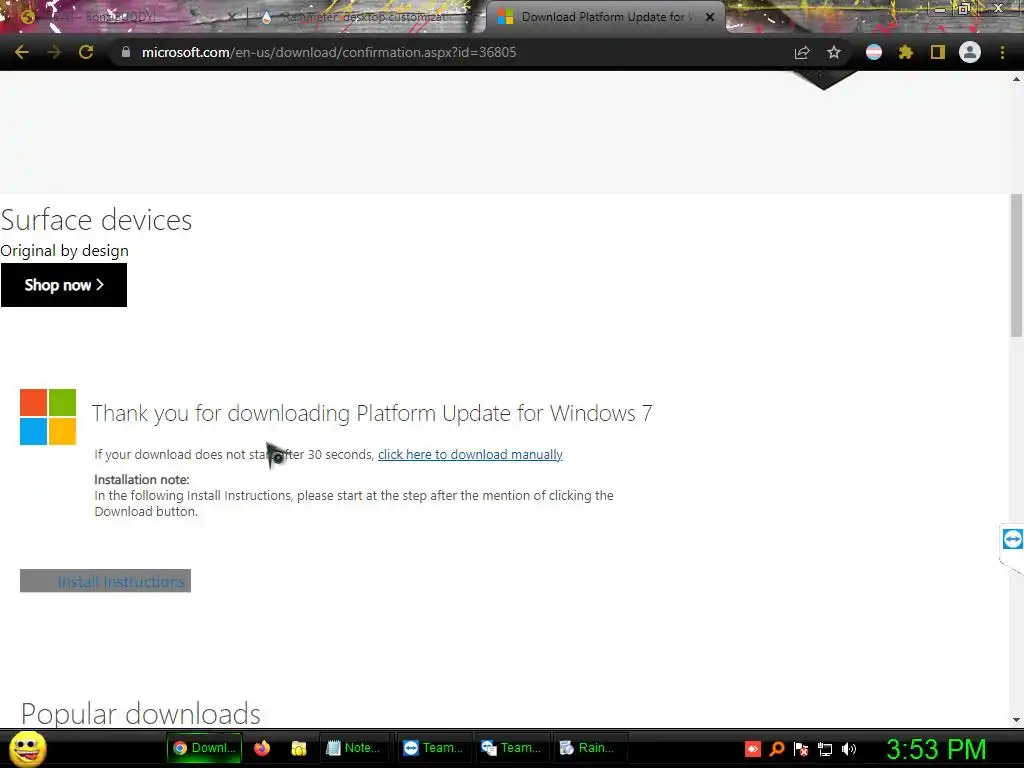This screenshot has height=768, width=1024.
Task: Click the Shop now button
Action: tap(64, 285)
